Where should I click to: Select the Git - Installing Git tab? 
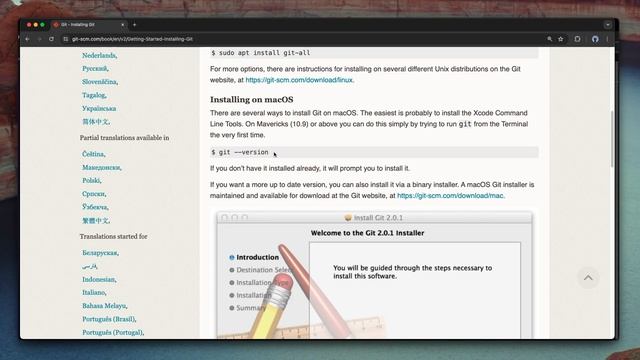click(89, 25)
